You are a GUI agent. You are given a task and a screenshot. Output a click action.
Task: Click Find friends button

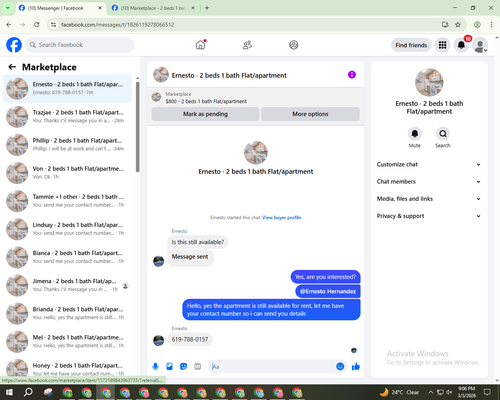click(411, 45)
